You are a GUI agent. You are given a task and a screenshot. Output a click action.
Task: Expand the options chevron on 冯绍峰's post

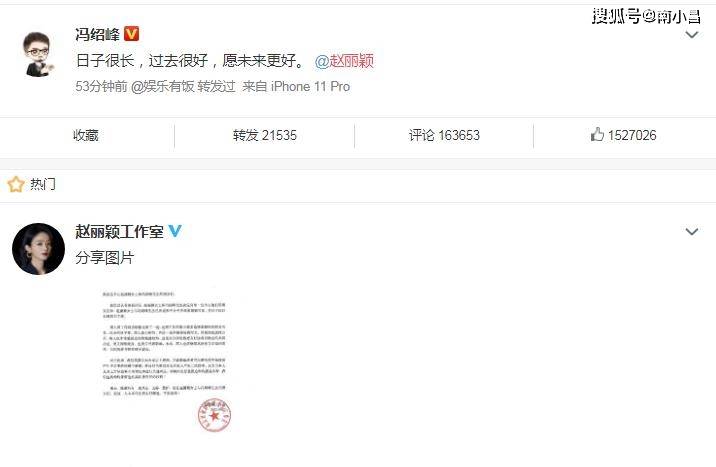click(692, 35)
